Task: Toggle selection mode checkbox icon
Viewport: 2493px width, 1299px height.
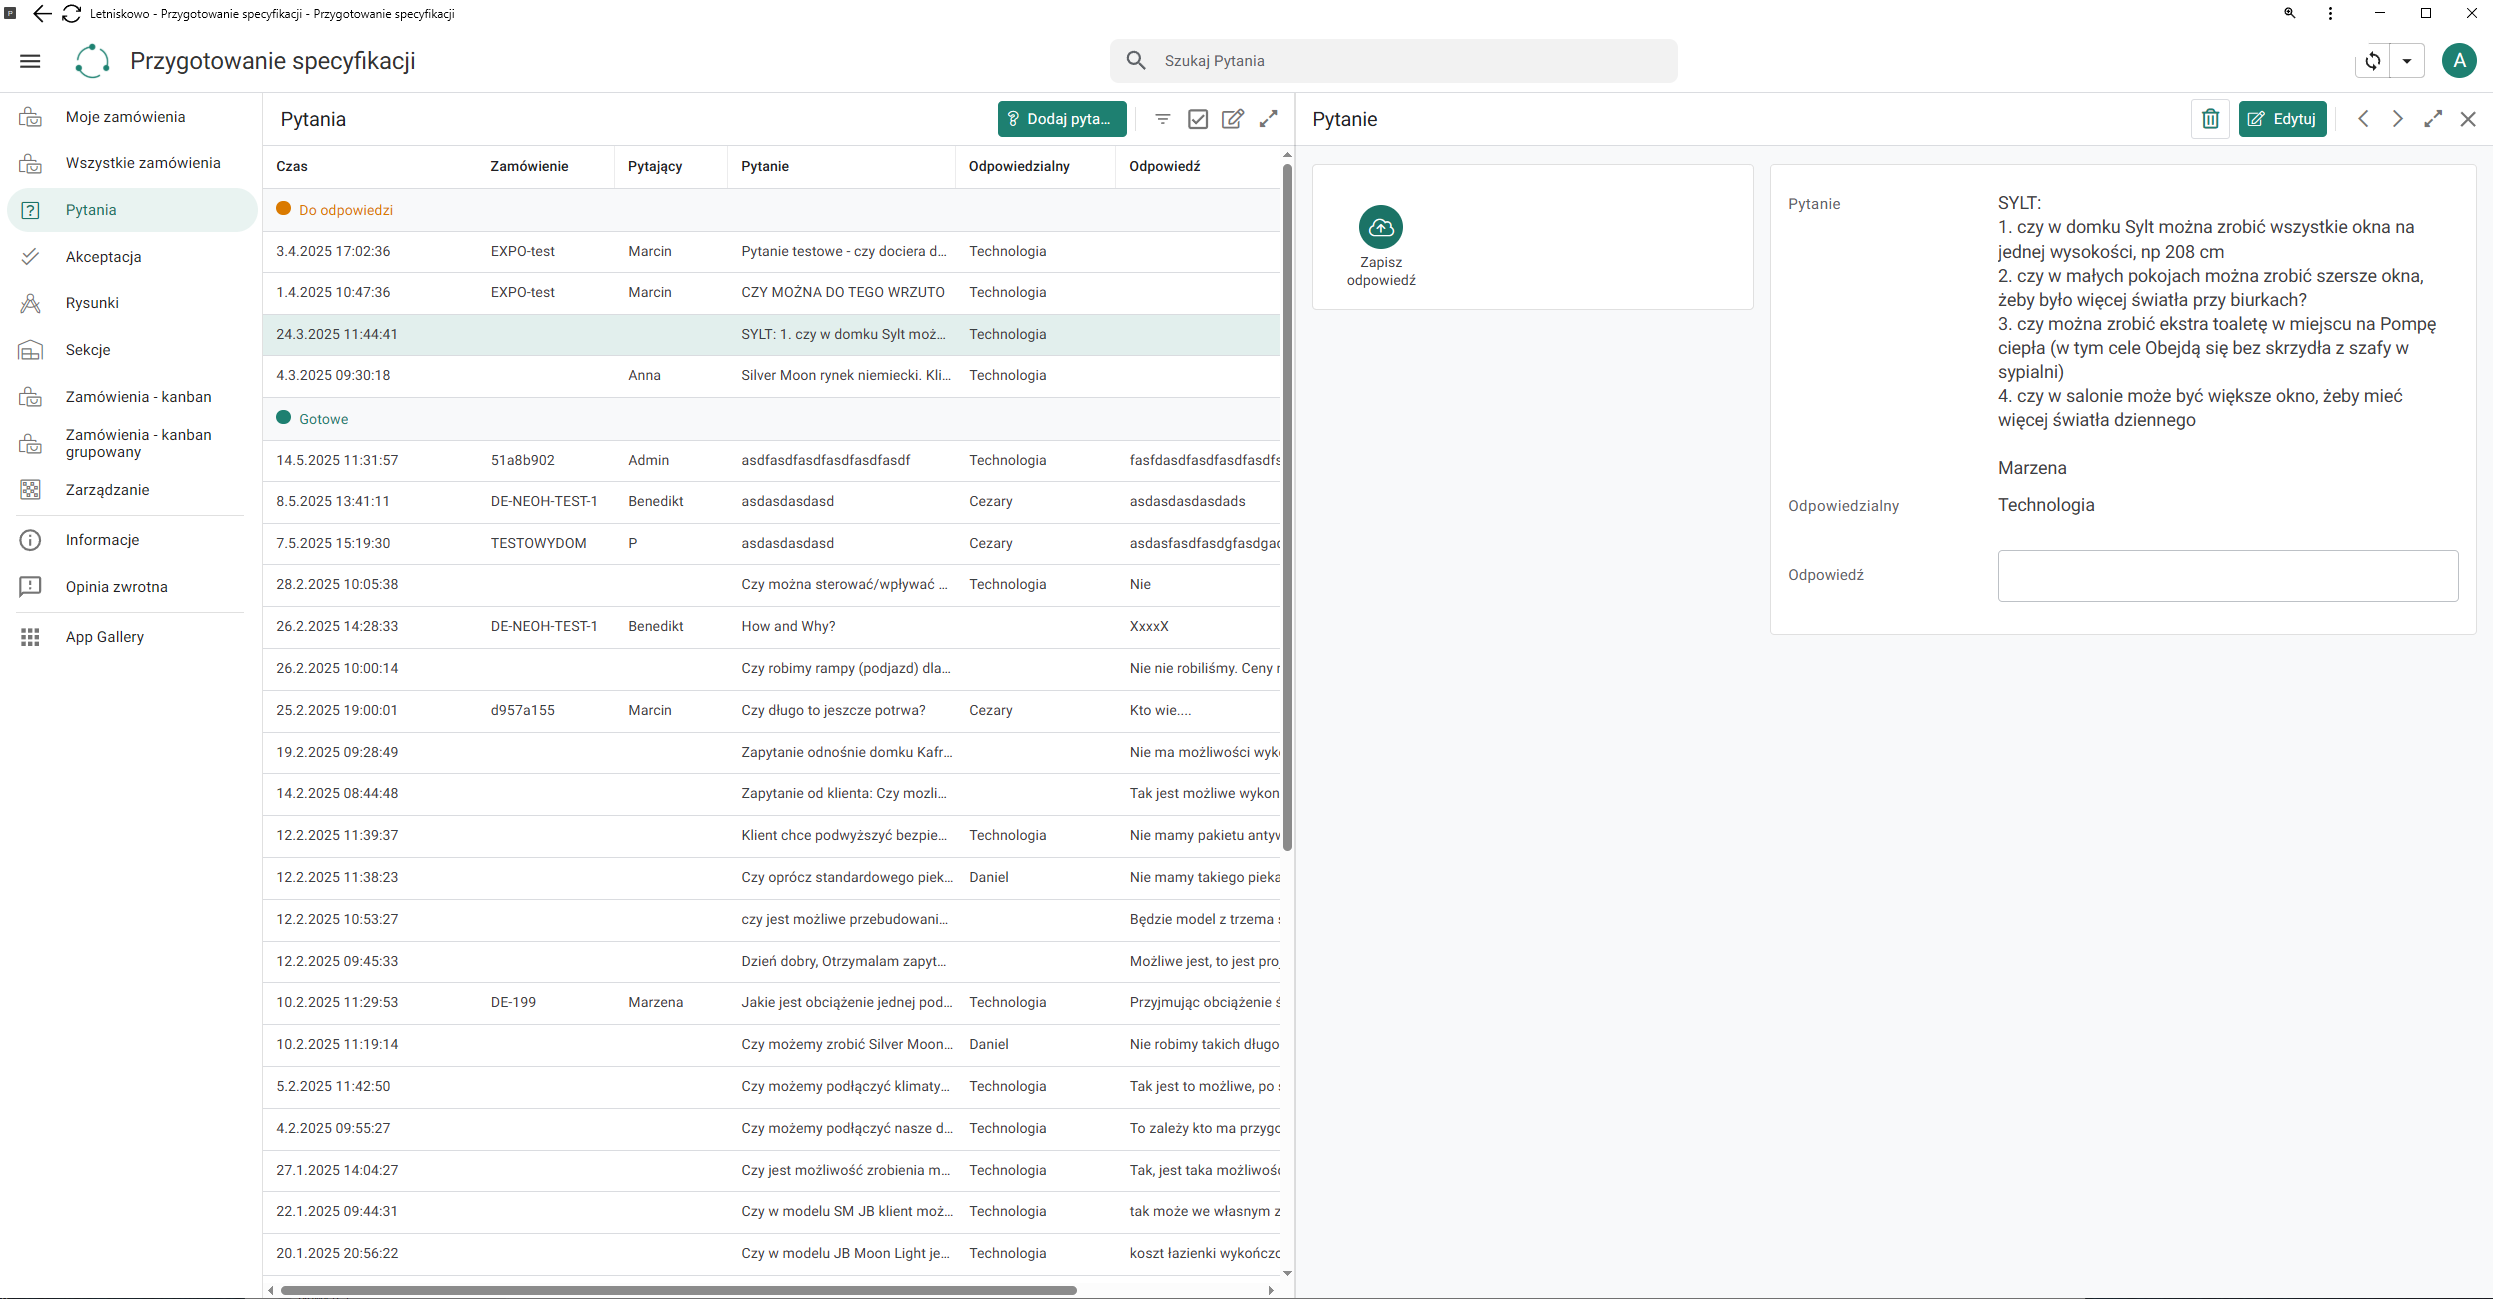Action: coord(1197,119)
